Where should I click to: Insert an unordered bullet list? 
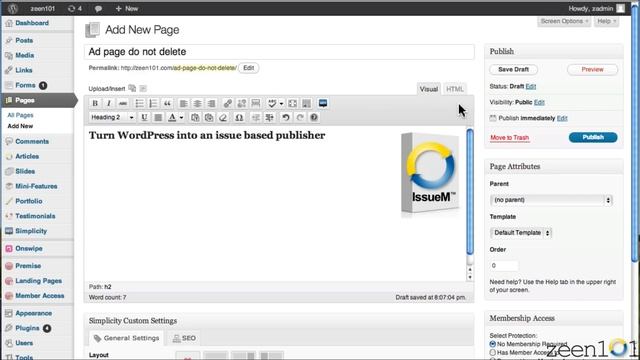click(x=139, y=103)
